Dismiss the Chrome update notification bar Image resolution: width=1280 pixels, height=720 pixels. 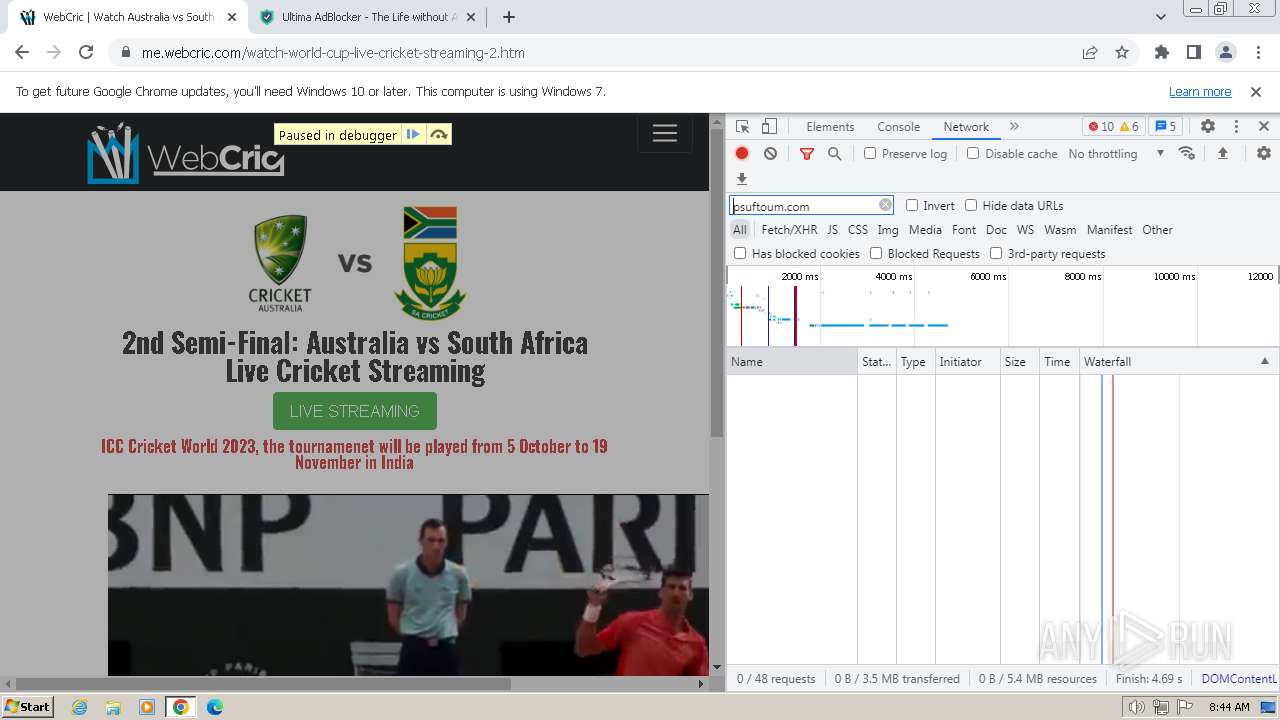[x=1256, y=91]
